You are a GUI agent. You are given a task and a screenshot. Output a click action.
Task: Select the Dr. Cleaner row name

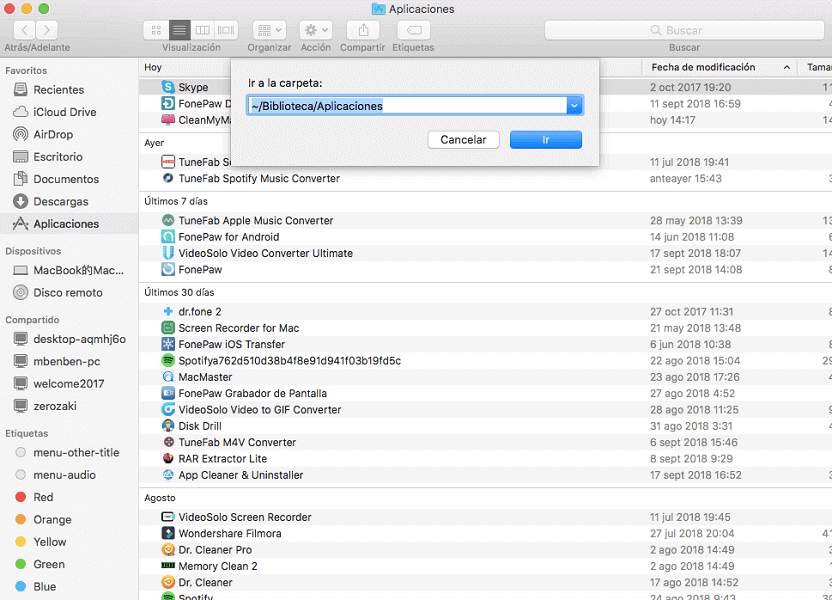point(205,582)
